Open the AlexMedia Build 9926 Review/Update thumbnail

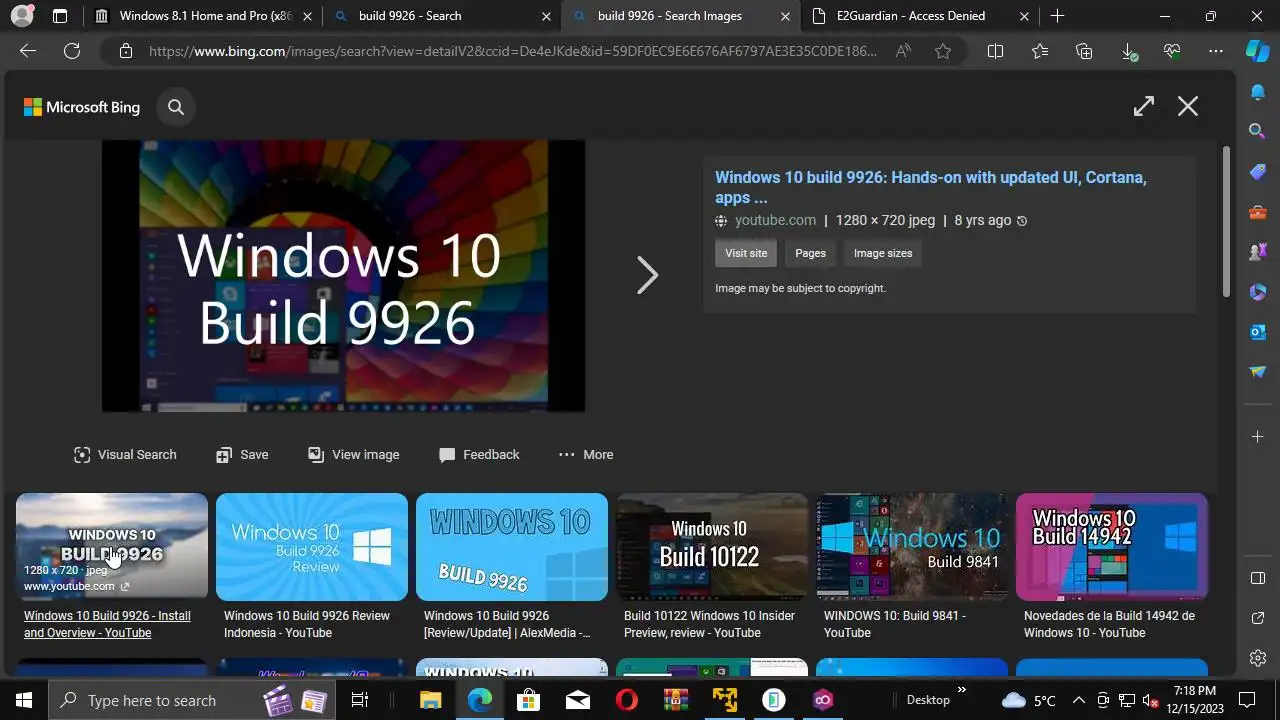(x=512, y=547)
